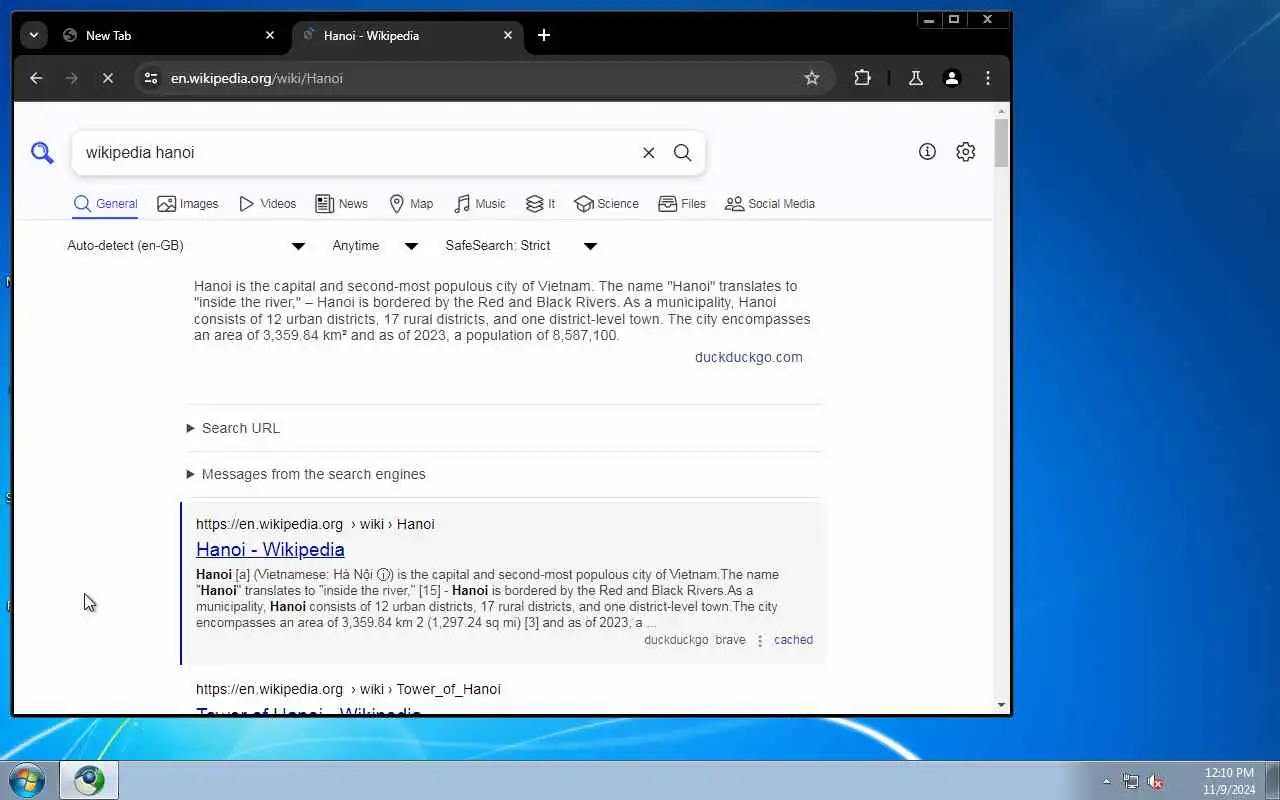This screenshot has height=800, width=1280.
Task: Click the Show desktop button
Action: 1273,780
